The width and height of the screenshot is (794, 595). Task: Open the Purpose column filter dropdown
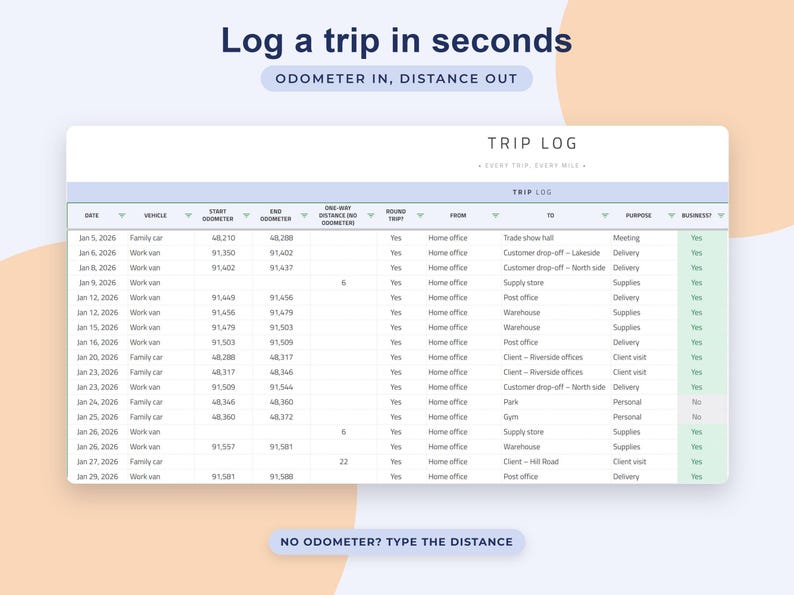click(x=671, y=216)
